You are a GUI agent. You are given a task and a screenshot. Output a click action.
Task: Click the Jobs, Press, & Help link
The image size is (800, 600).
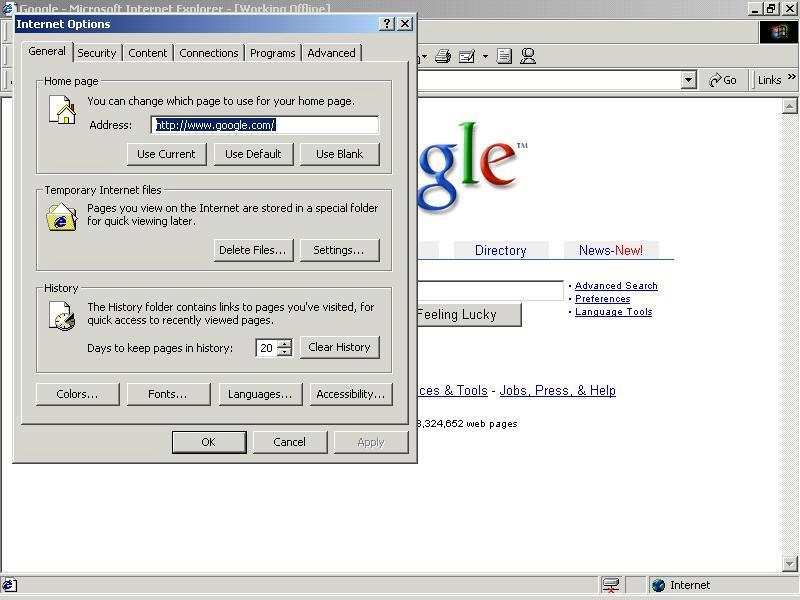558,390
